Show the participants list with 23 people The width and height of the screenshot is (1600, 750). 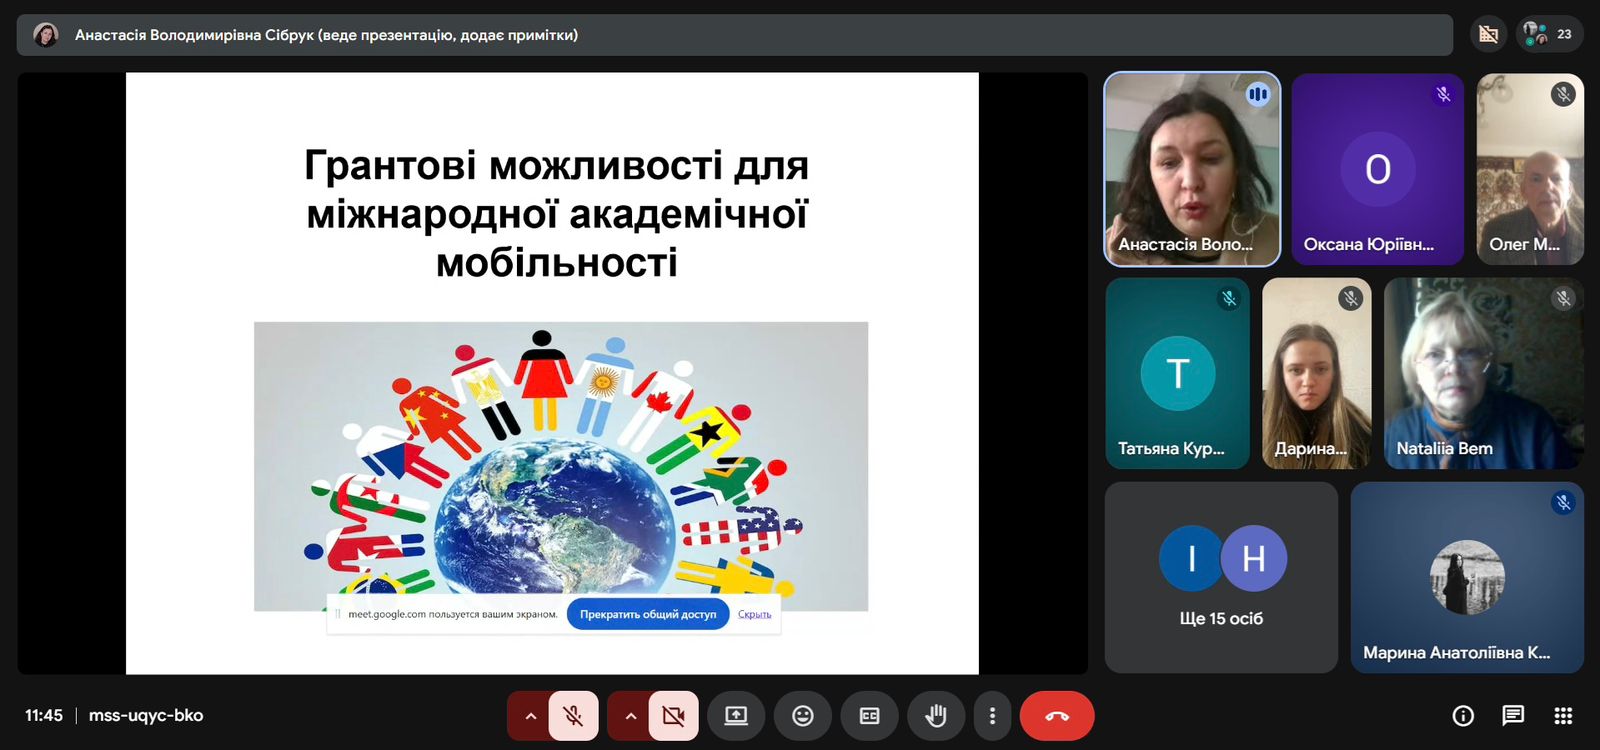tap(1549, 34)
